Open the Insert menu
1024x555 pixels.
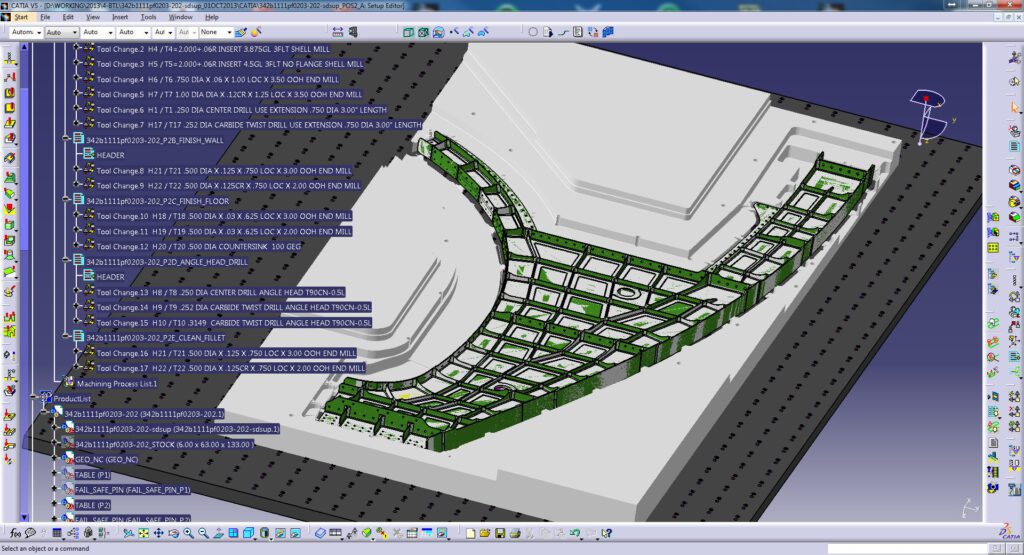pyautogui.click(x=120, y=17)
